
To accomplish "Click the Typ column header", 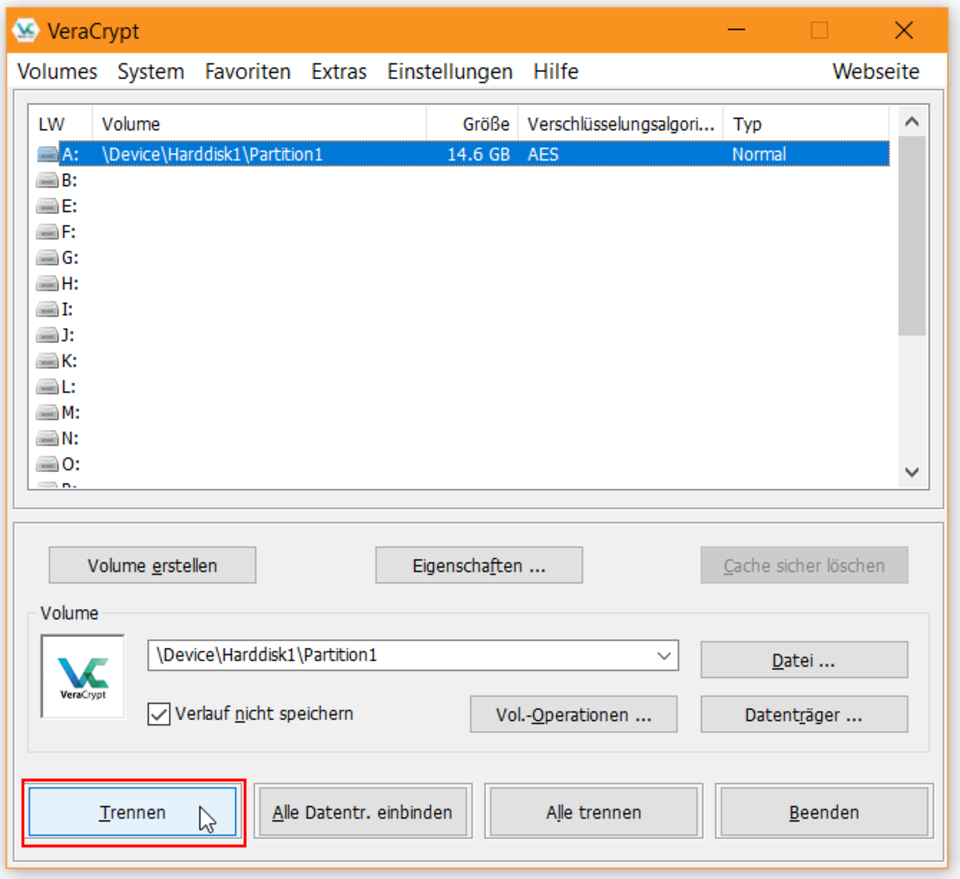I will (x=805, y=124).
